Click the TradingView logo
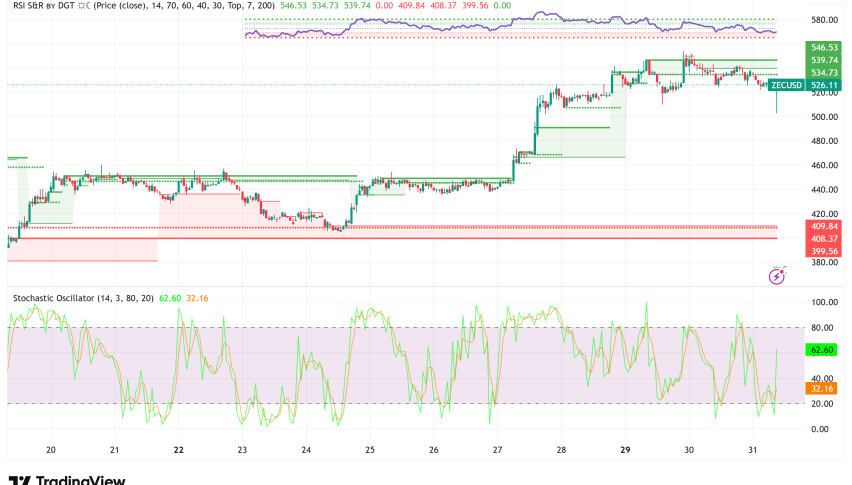The height and width of the screenshot is (485, 852). (66, 479)
